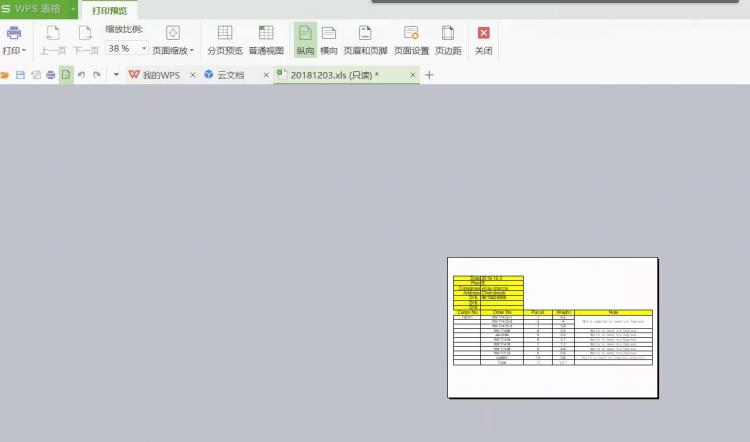750x442 pixels.
Task: Toggle the quick-access Print Preview icon
Action: tap(66, 75)
